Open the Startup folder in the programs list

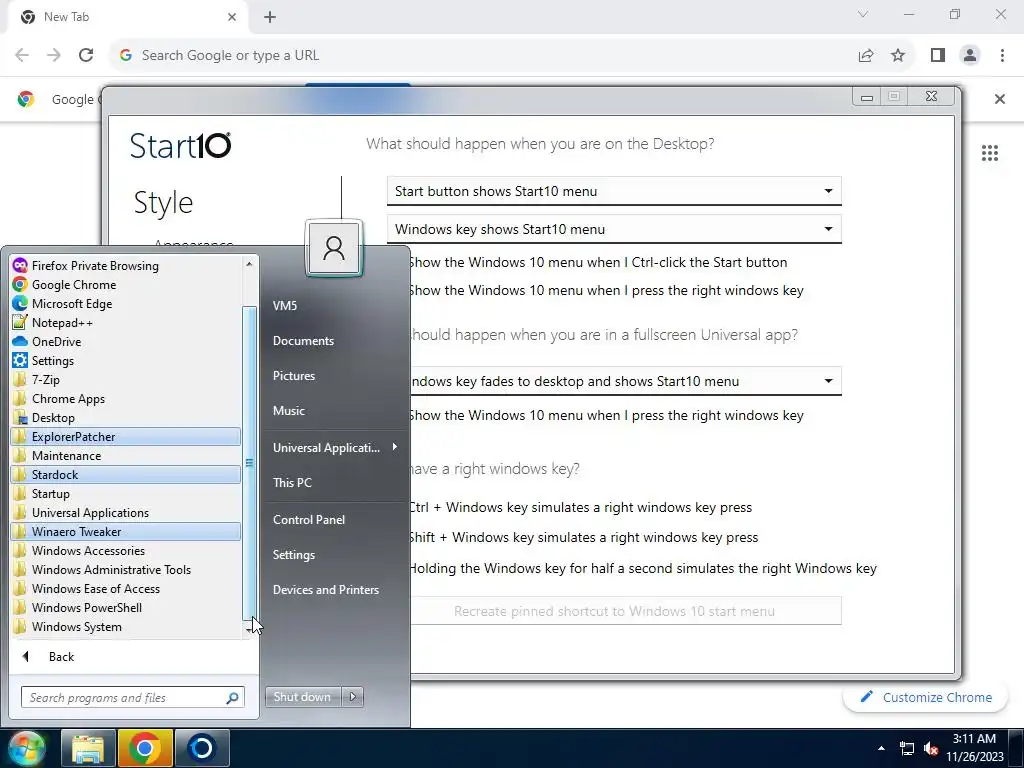click(x=125, y=494)
